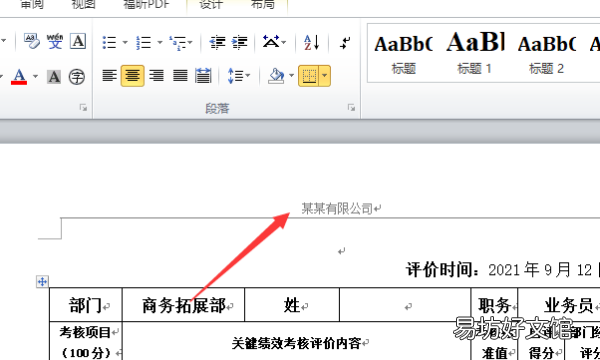Click the 商务拓展部 table cell

click(183, 305)
